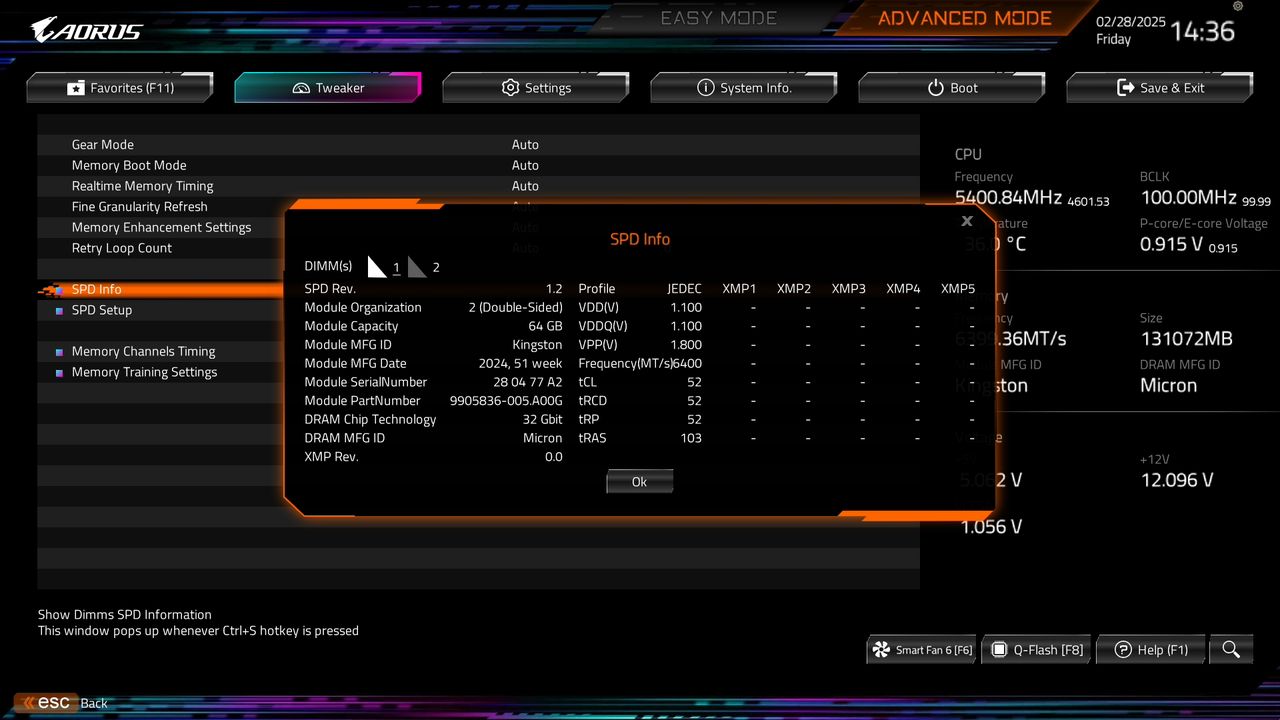Select Memory Enhancement Settings
The height and width of the screenshot is (720, 1280).
161,227
